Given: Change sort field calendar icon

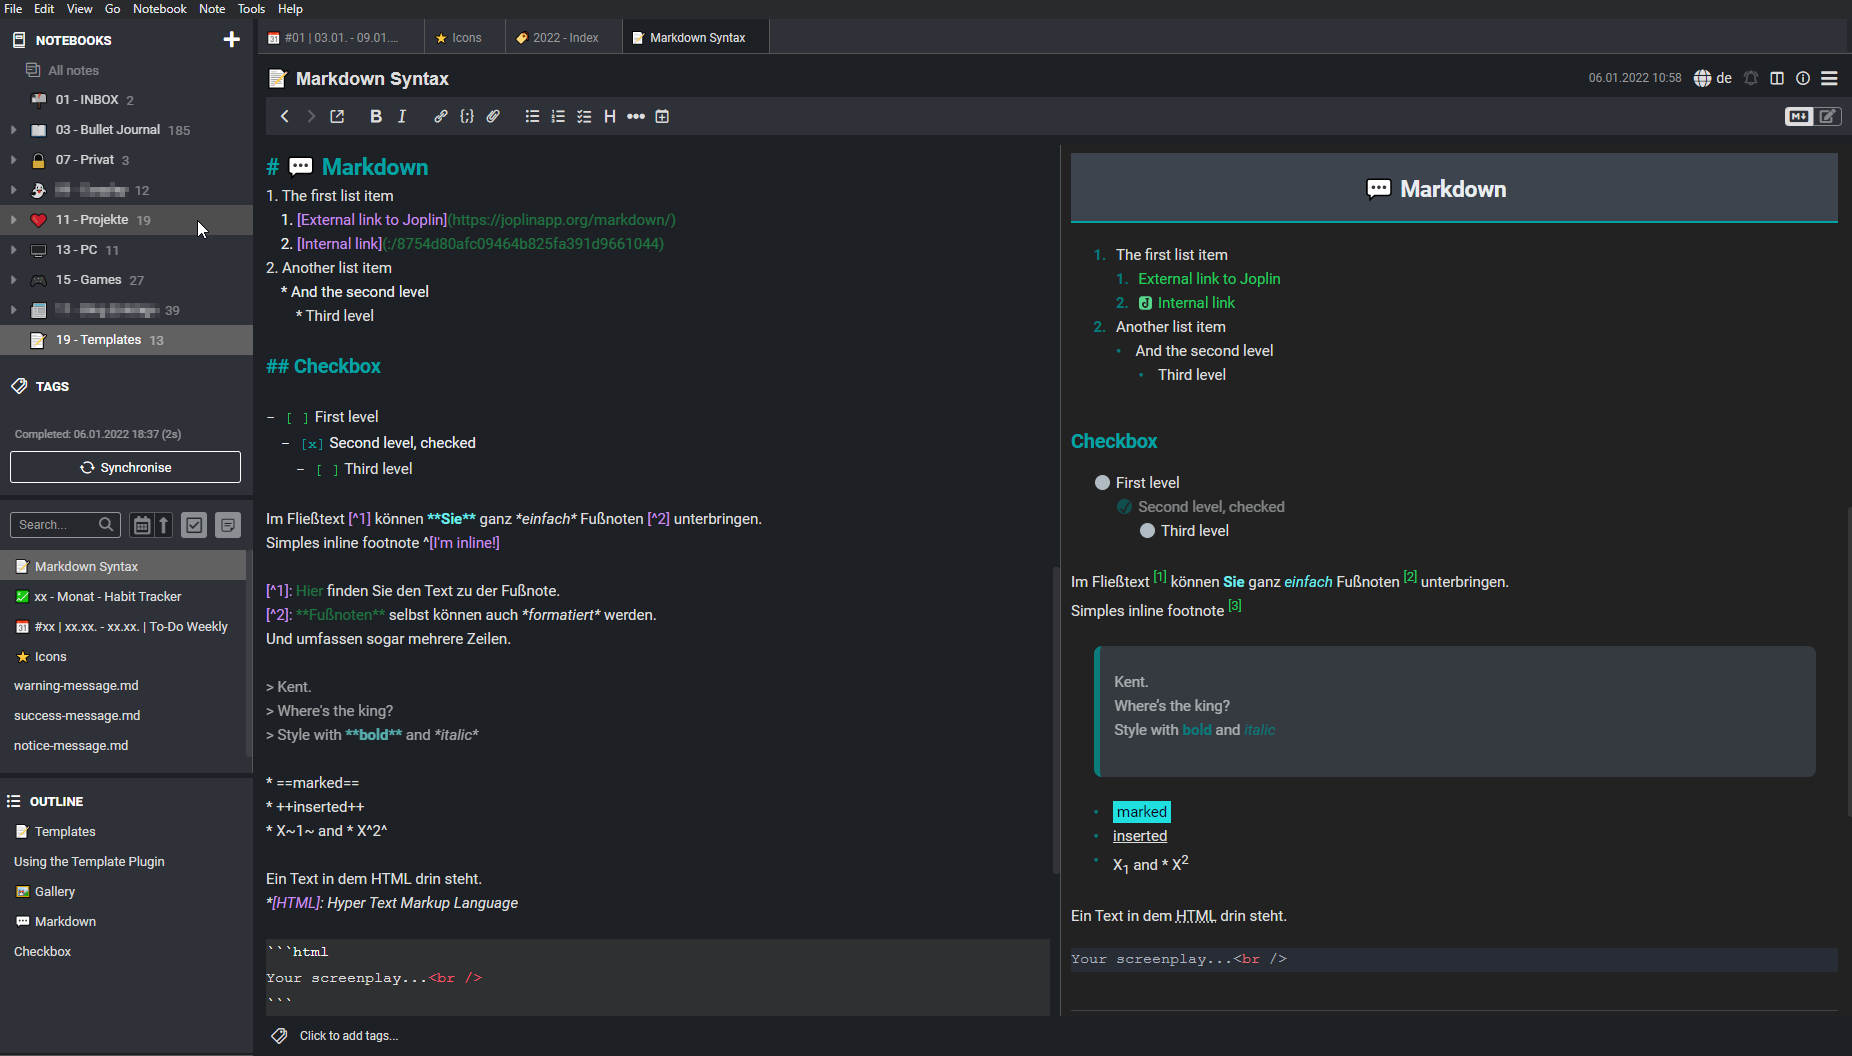Looking at the screenshot, I should click(142, 525).
